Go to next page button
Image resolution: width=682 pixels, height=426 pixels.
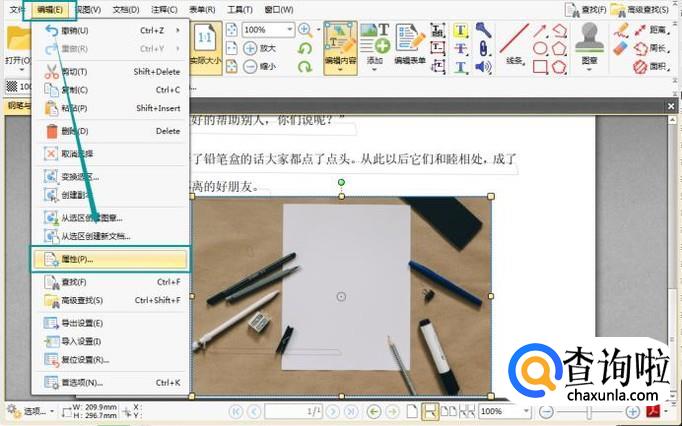click(x=333, y=411)
